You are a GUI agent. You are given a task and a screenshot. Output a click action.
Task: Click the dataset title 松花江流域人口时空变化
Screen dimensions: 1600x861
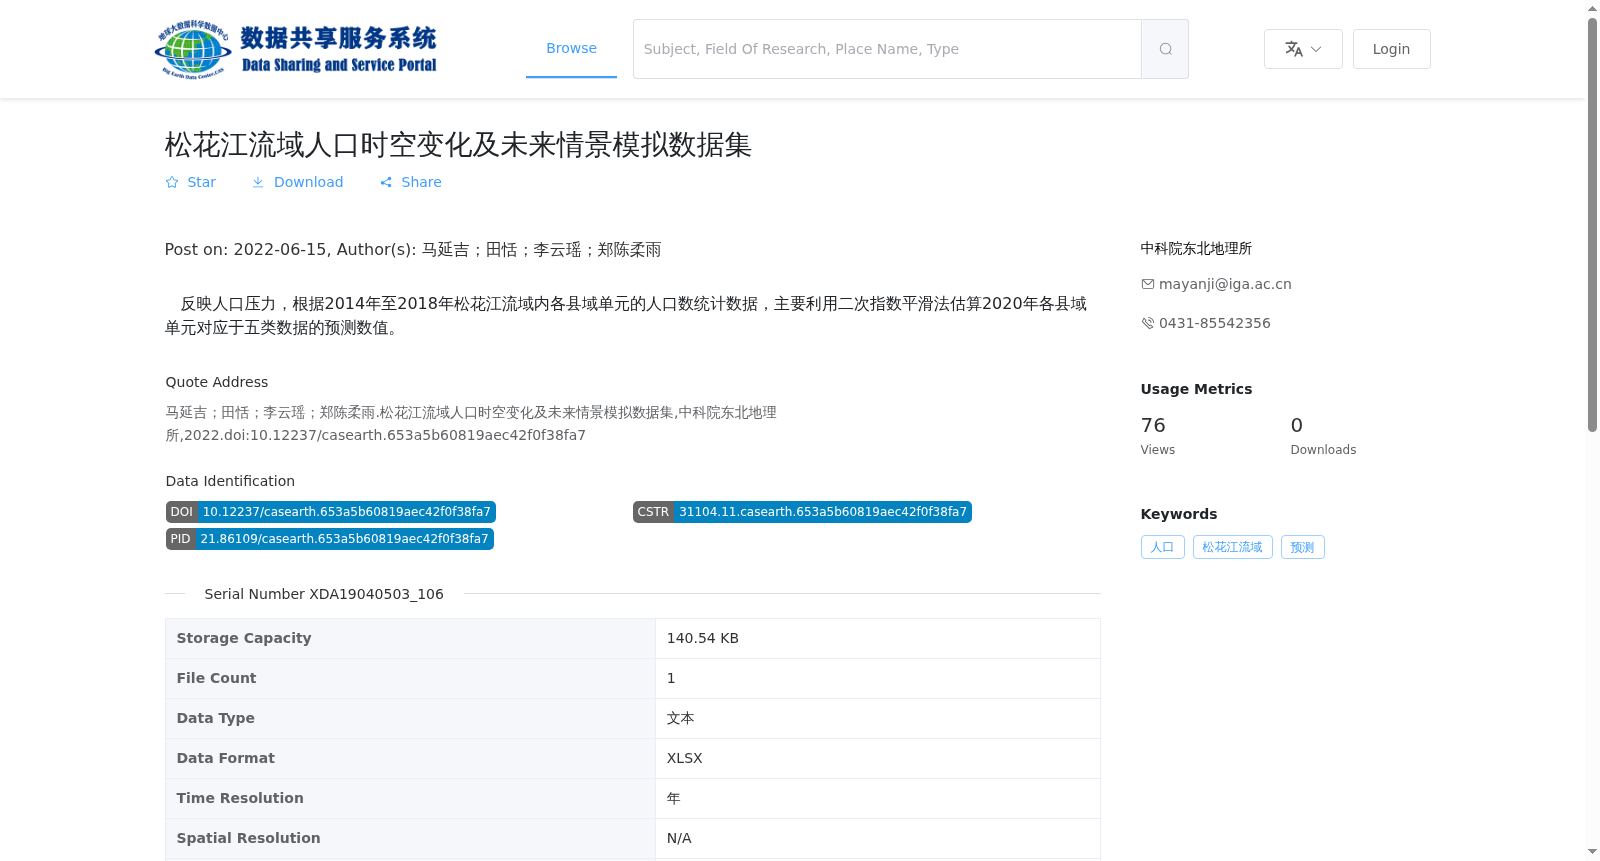click(458, 145)
